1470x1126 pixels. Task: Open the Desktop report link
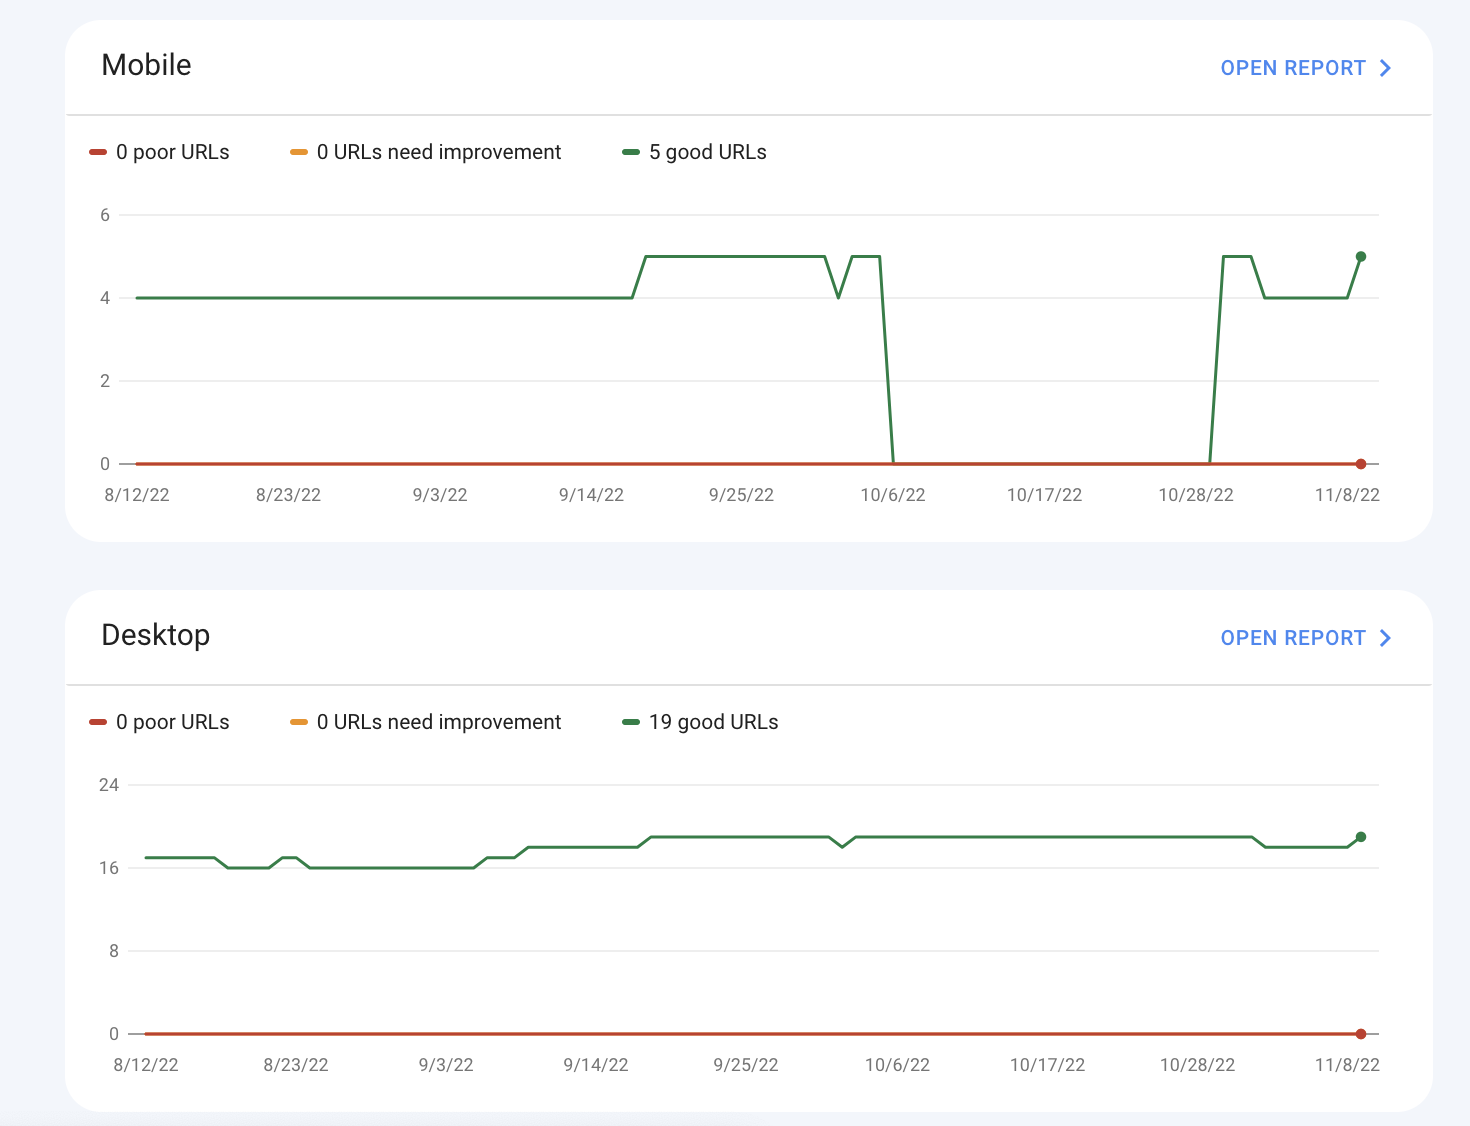click(1292, 638)
